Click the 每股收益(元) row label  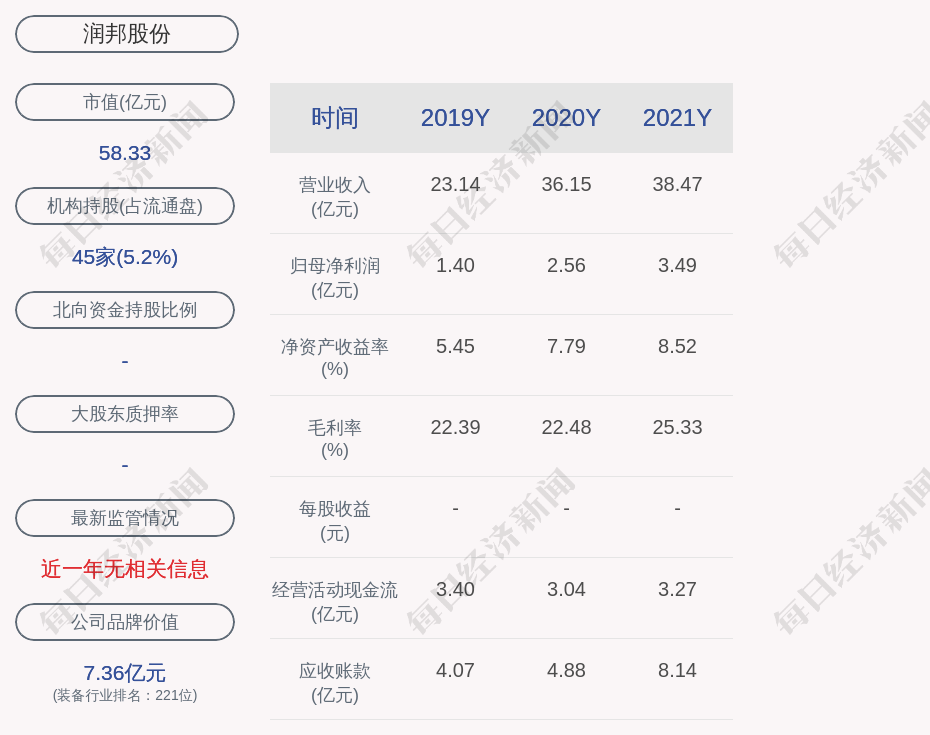(335, 521)
